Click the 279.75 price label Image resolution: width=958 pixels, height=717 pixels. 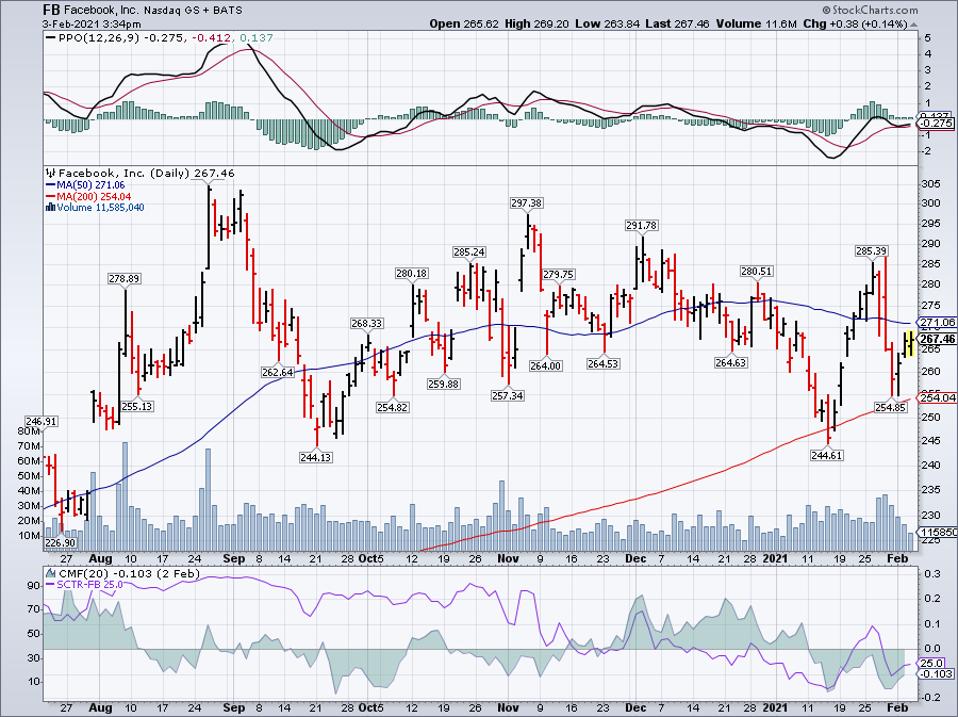[x=558, y=275]
